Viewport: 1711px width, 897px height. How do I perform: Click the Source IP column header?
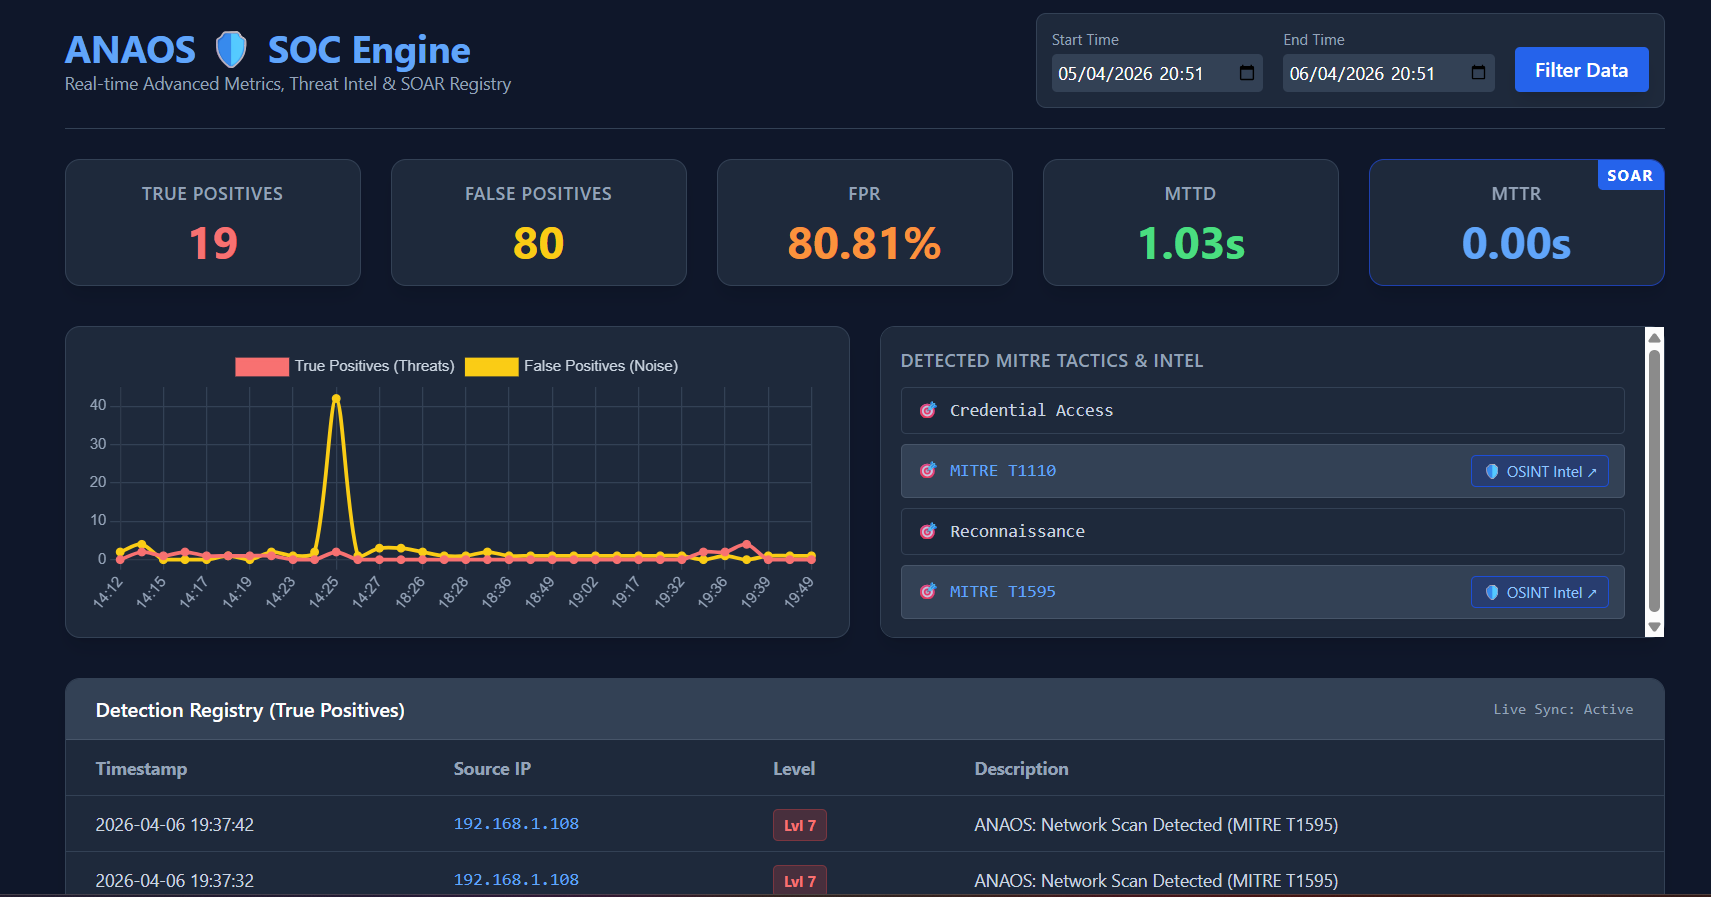(x=492, y=768)
